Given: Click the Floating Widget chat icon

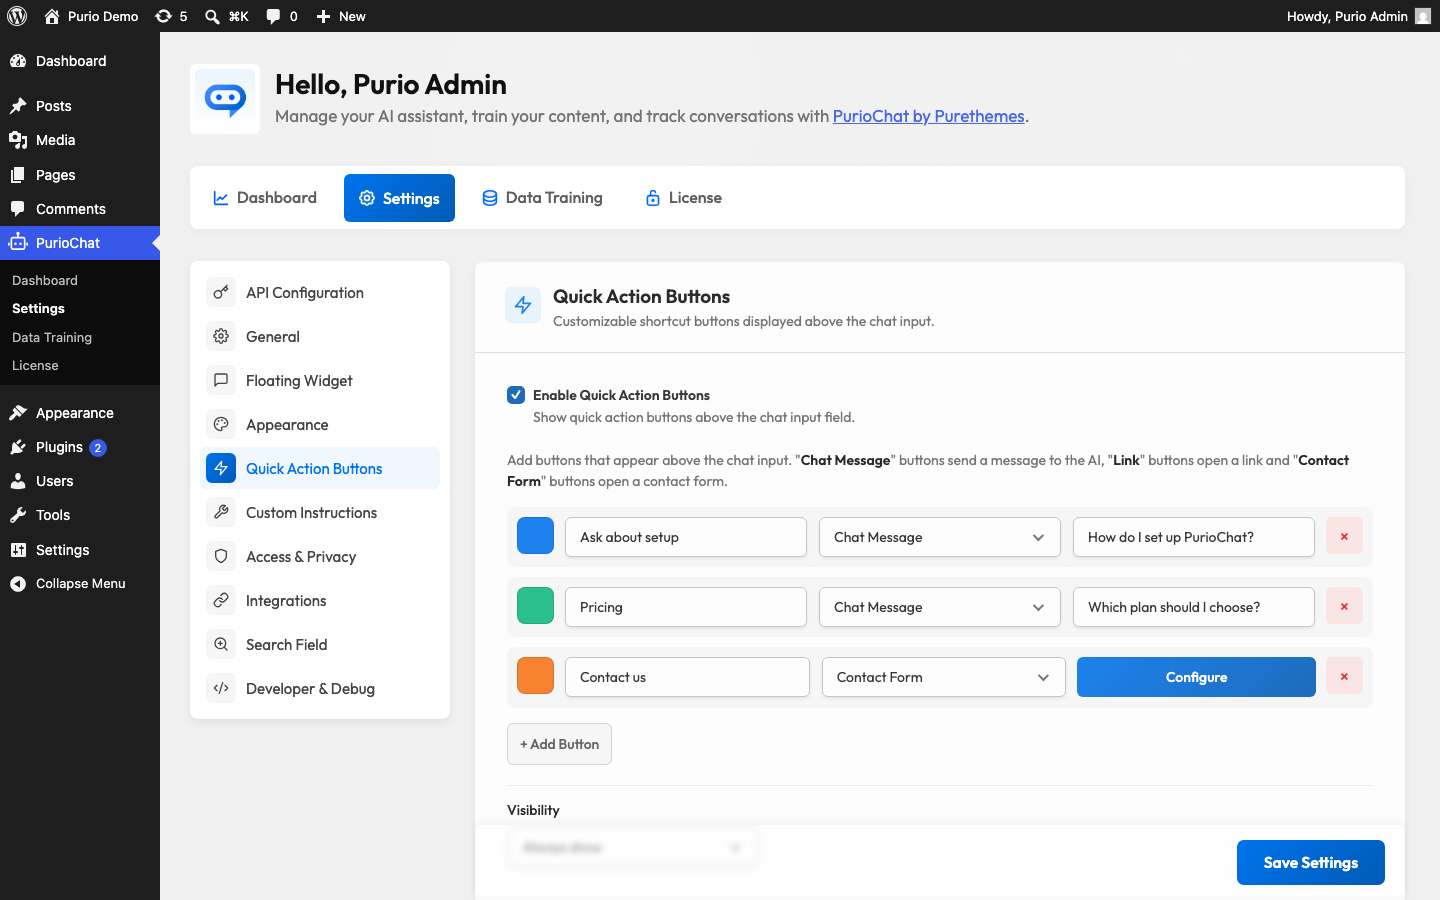Looking at the screenshot, I should (x=221, y=380).
